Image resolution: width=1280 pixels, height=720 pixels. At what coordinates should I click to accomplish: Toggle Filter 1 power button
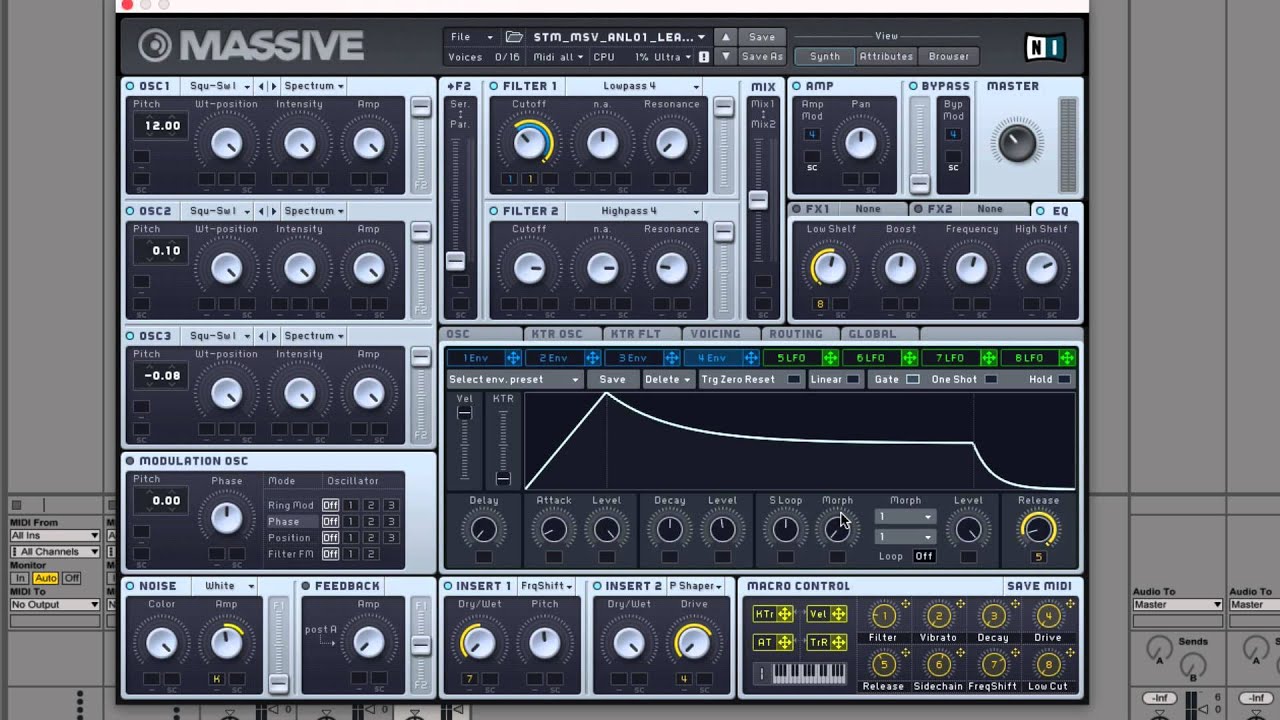click(x=494, y=86)
